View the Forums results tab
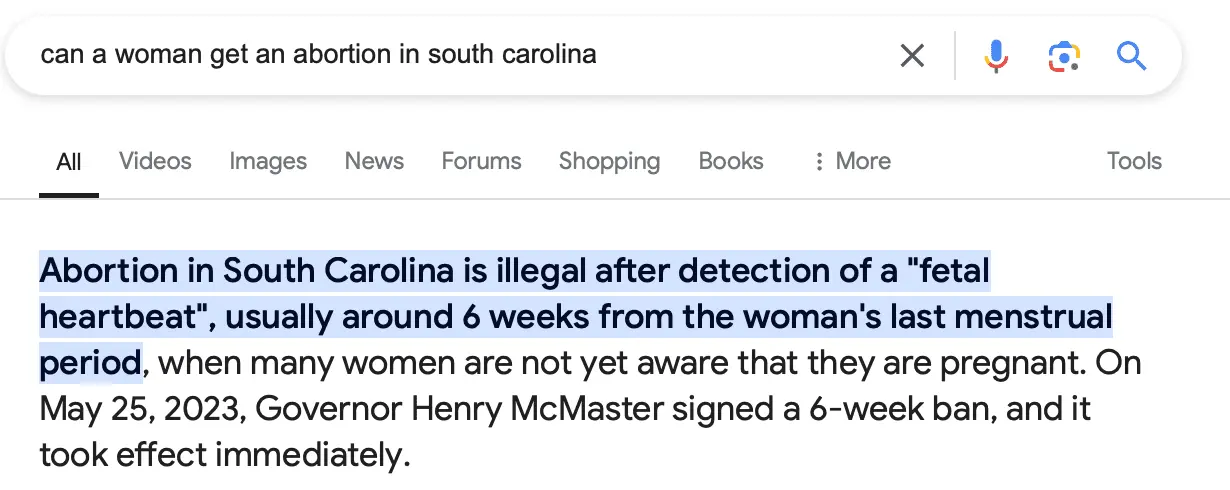Image resolution: width=1230 pixels, height=490 pixels. [481, 161]
